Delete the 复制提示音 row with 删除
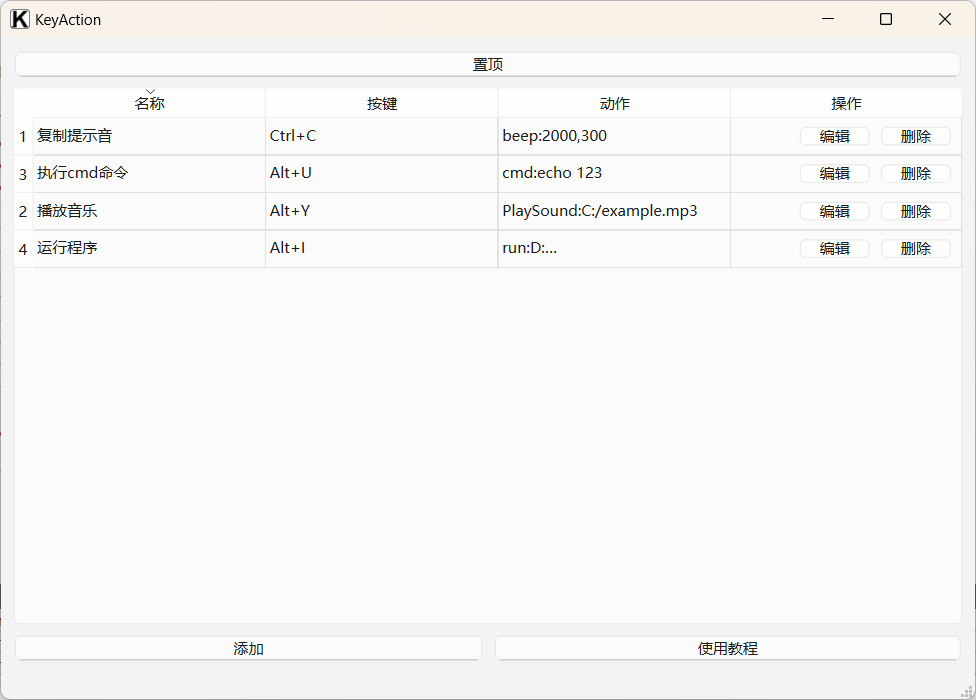Viewport: 976px width, 700px height. tap(916, 136)
